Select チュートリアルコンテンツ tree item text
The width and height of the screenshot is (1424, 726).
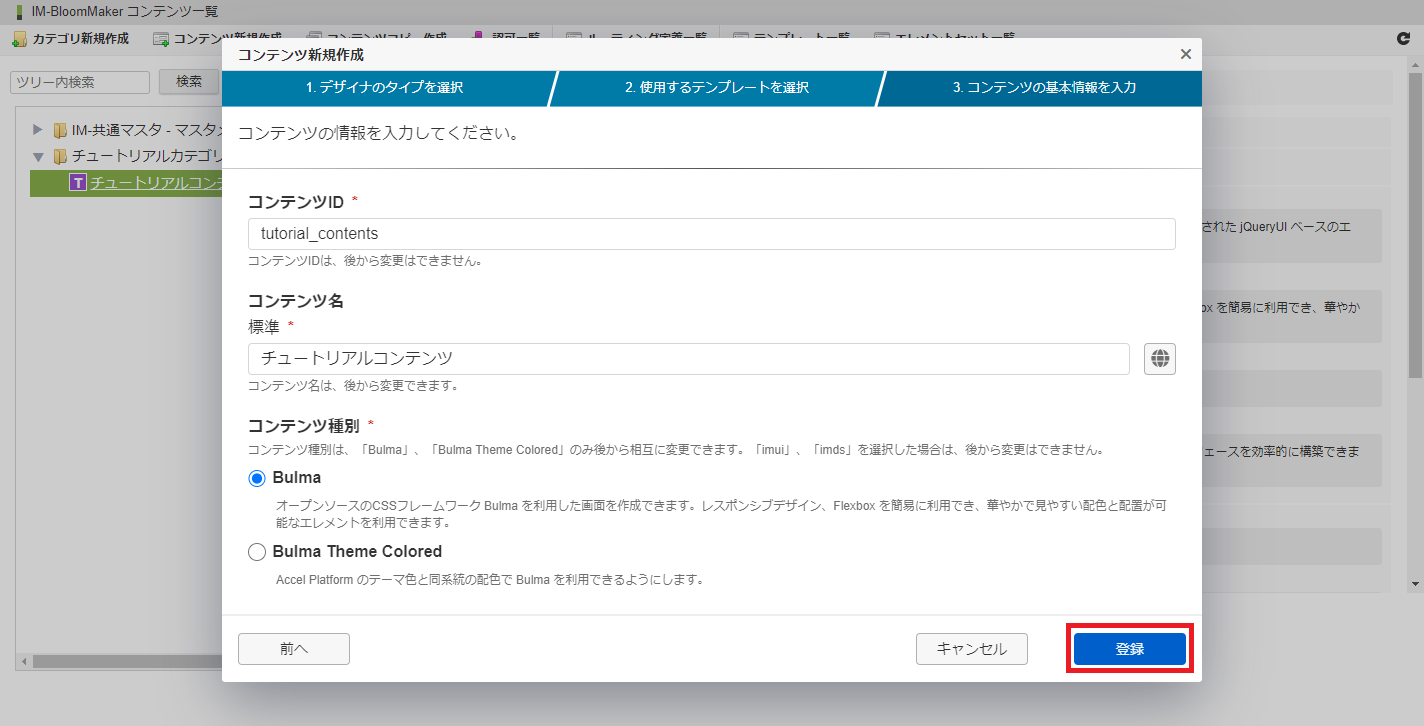pos(155,182)
